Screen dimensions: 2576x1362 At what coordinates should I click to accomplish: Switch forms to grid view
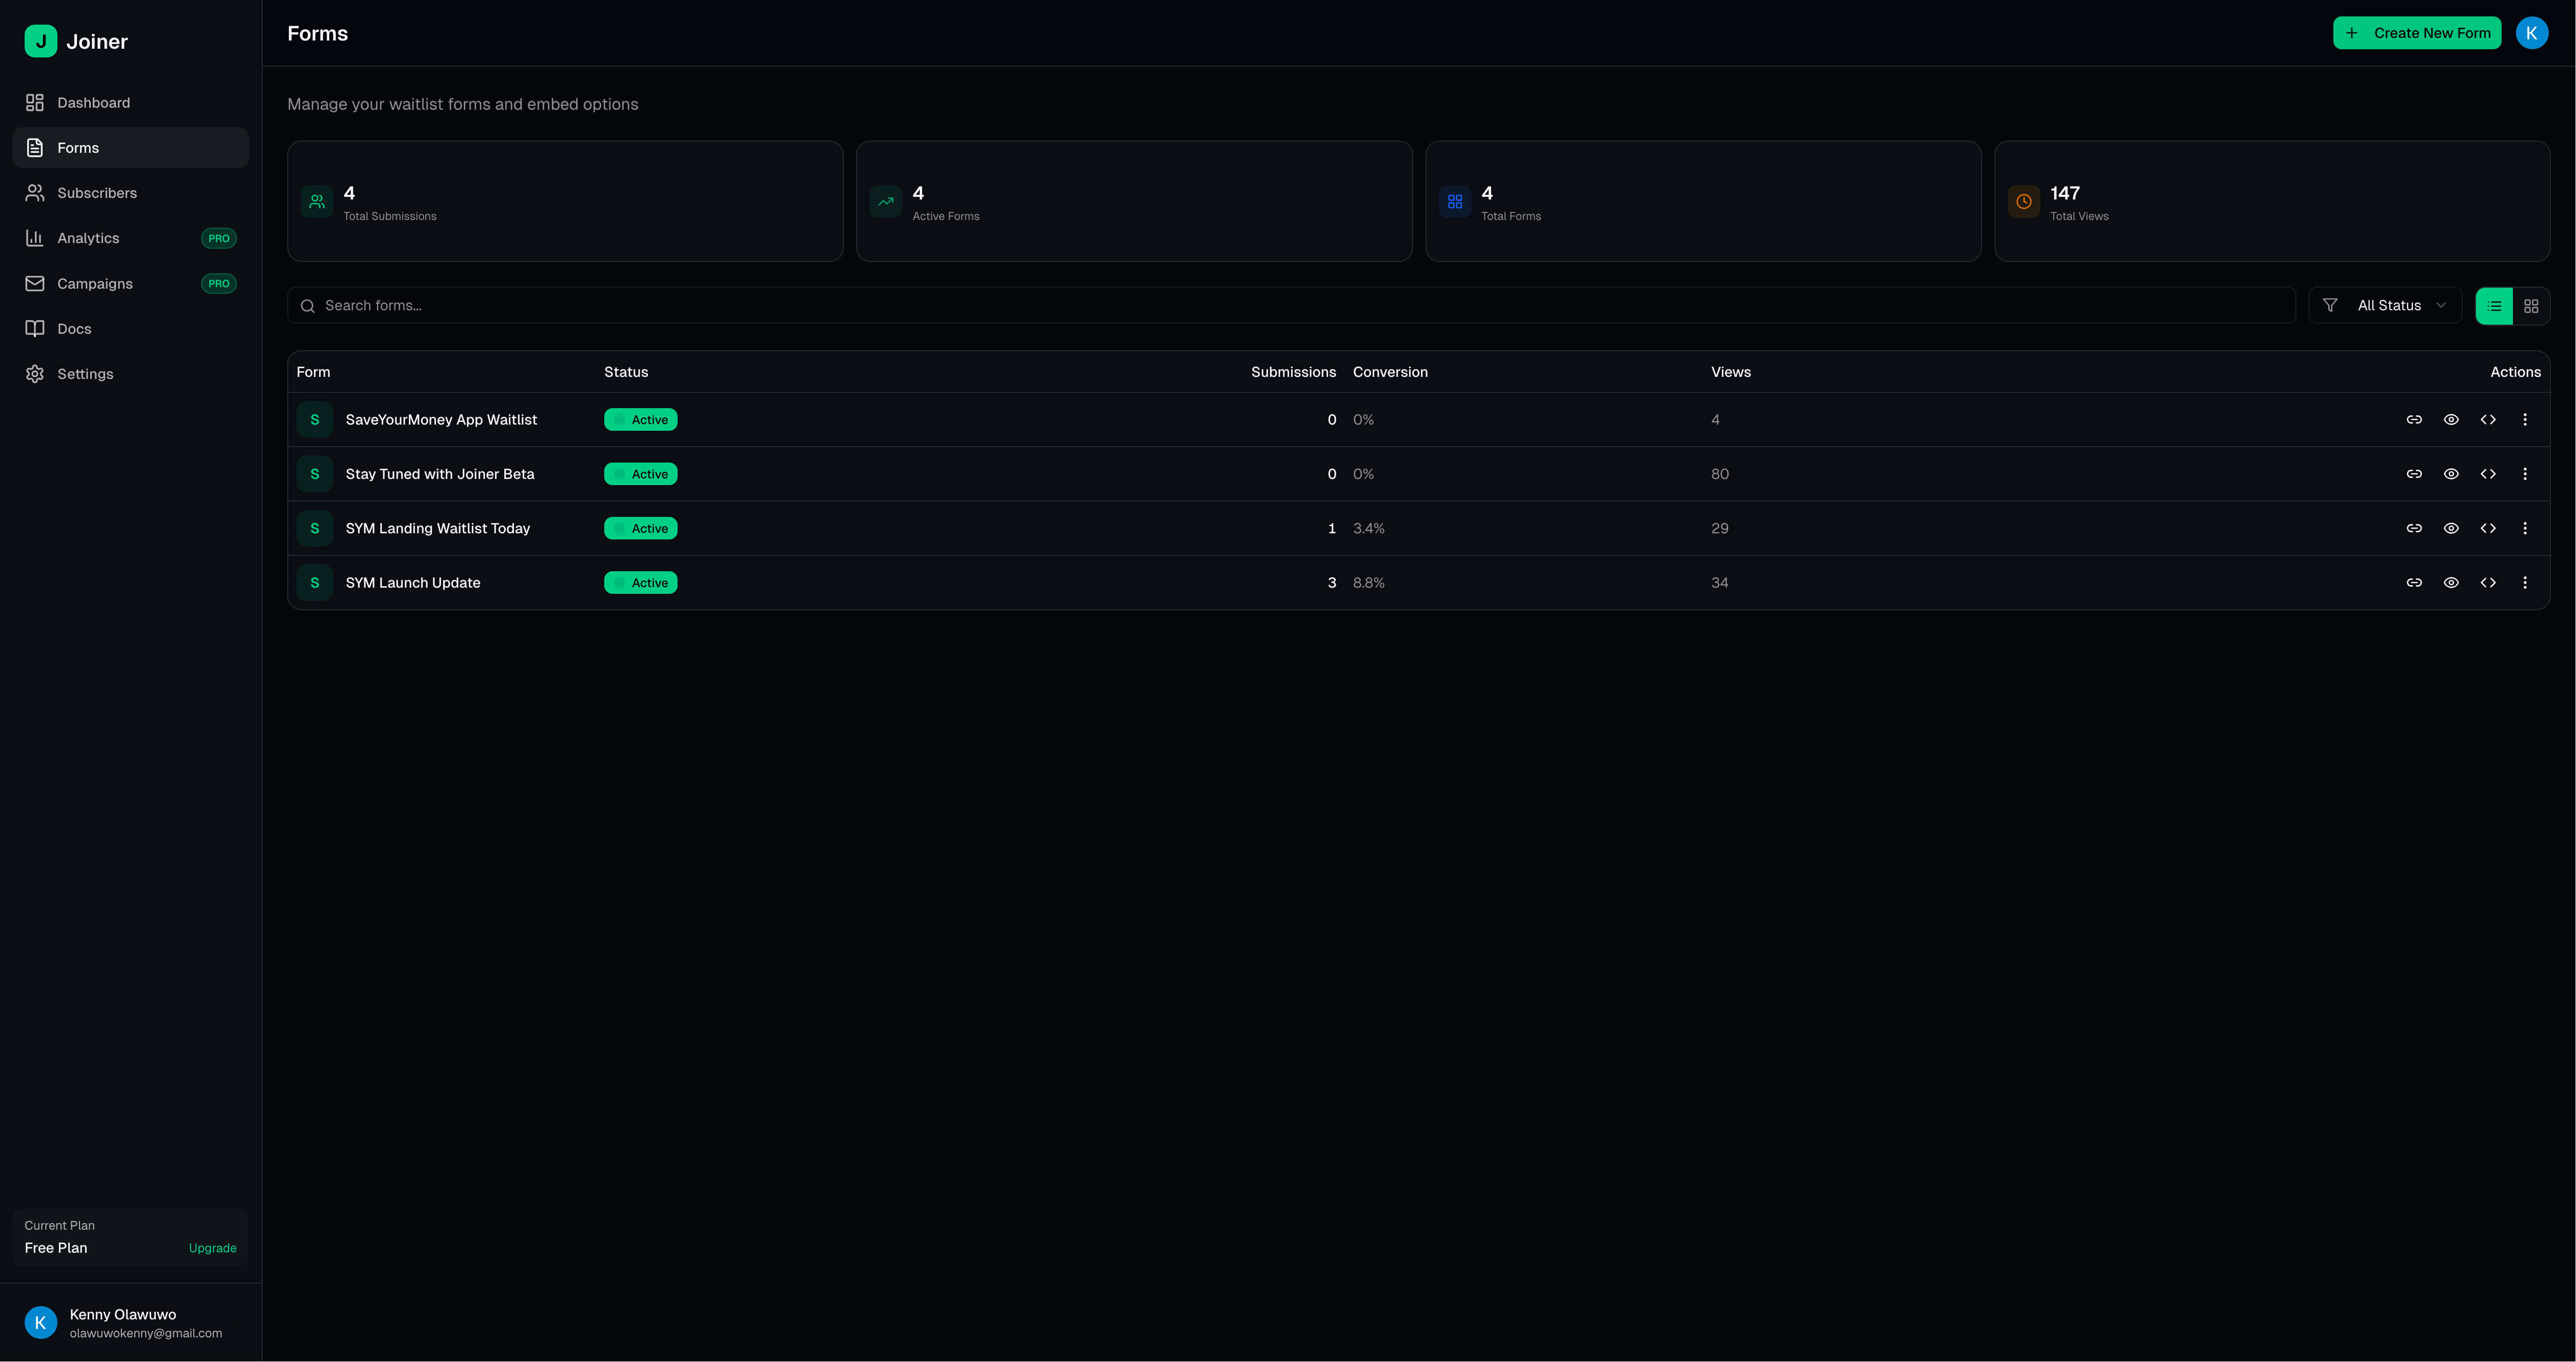point(2531,305)
